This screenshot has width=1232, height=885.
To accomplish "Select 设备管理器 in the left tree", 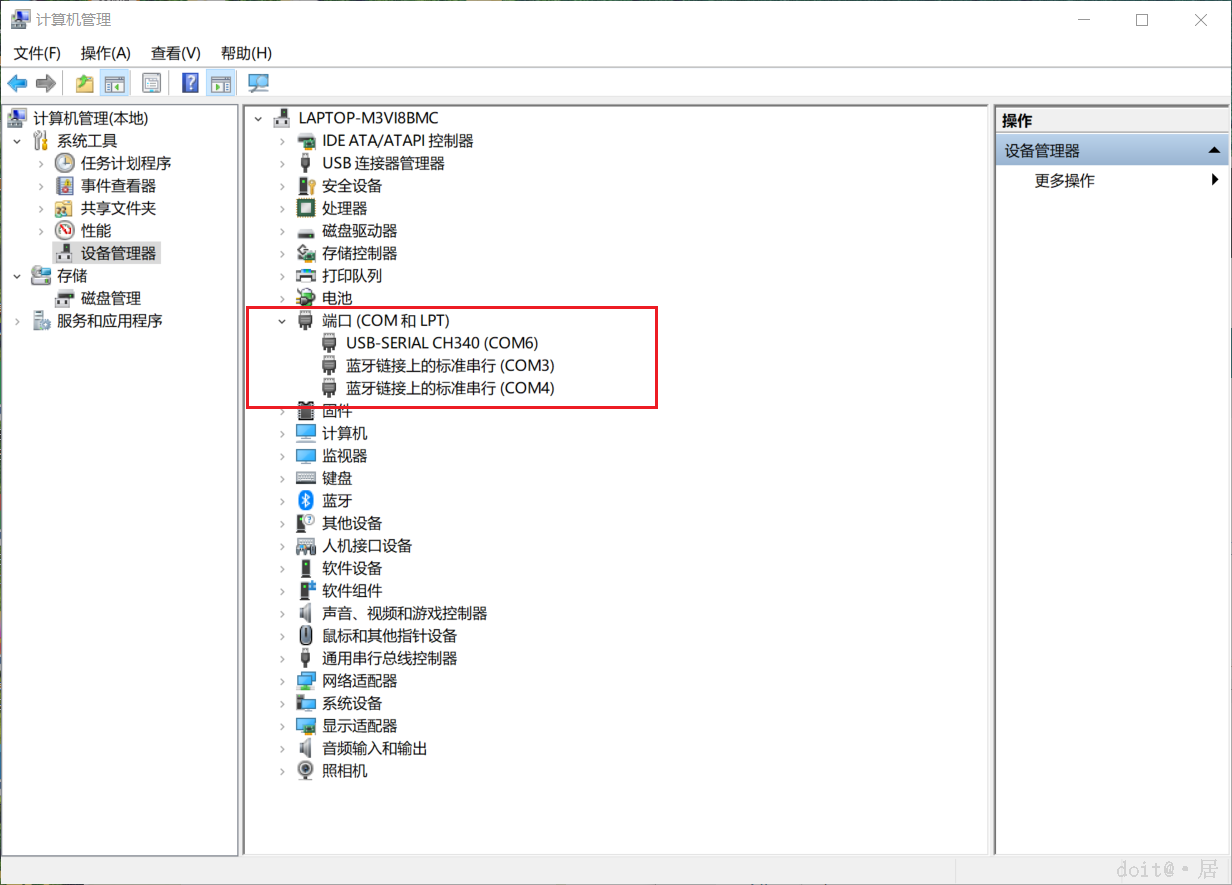I will 118,253.
